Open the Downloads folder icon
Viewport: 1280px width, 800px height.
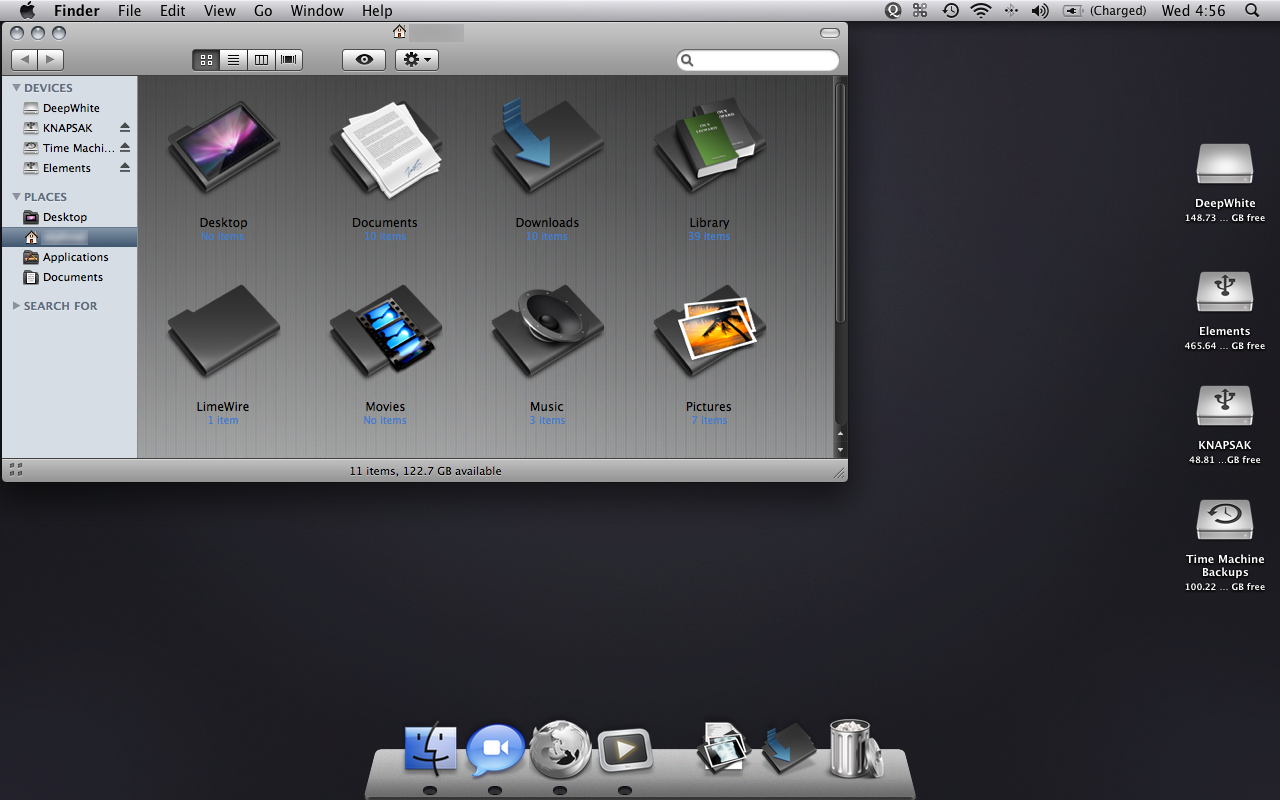click(x=547, y=146)
